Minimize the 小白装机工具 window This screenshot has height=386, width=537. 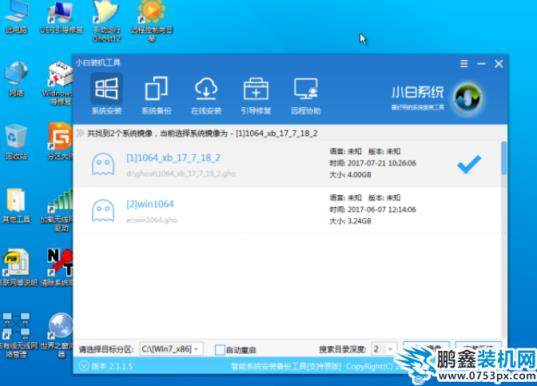pyautogui.click(x=481, y=64)
